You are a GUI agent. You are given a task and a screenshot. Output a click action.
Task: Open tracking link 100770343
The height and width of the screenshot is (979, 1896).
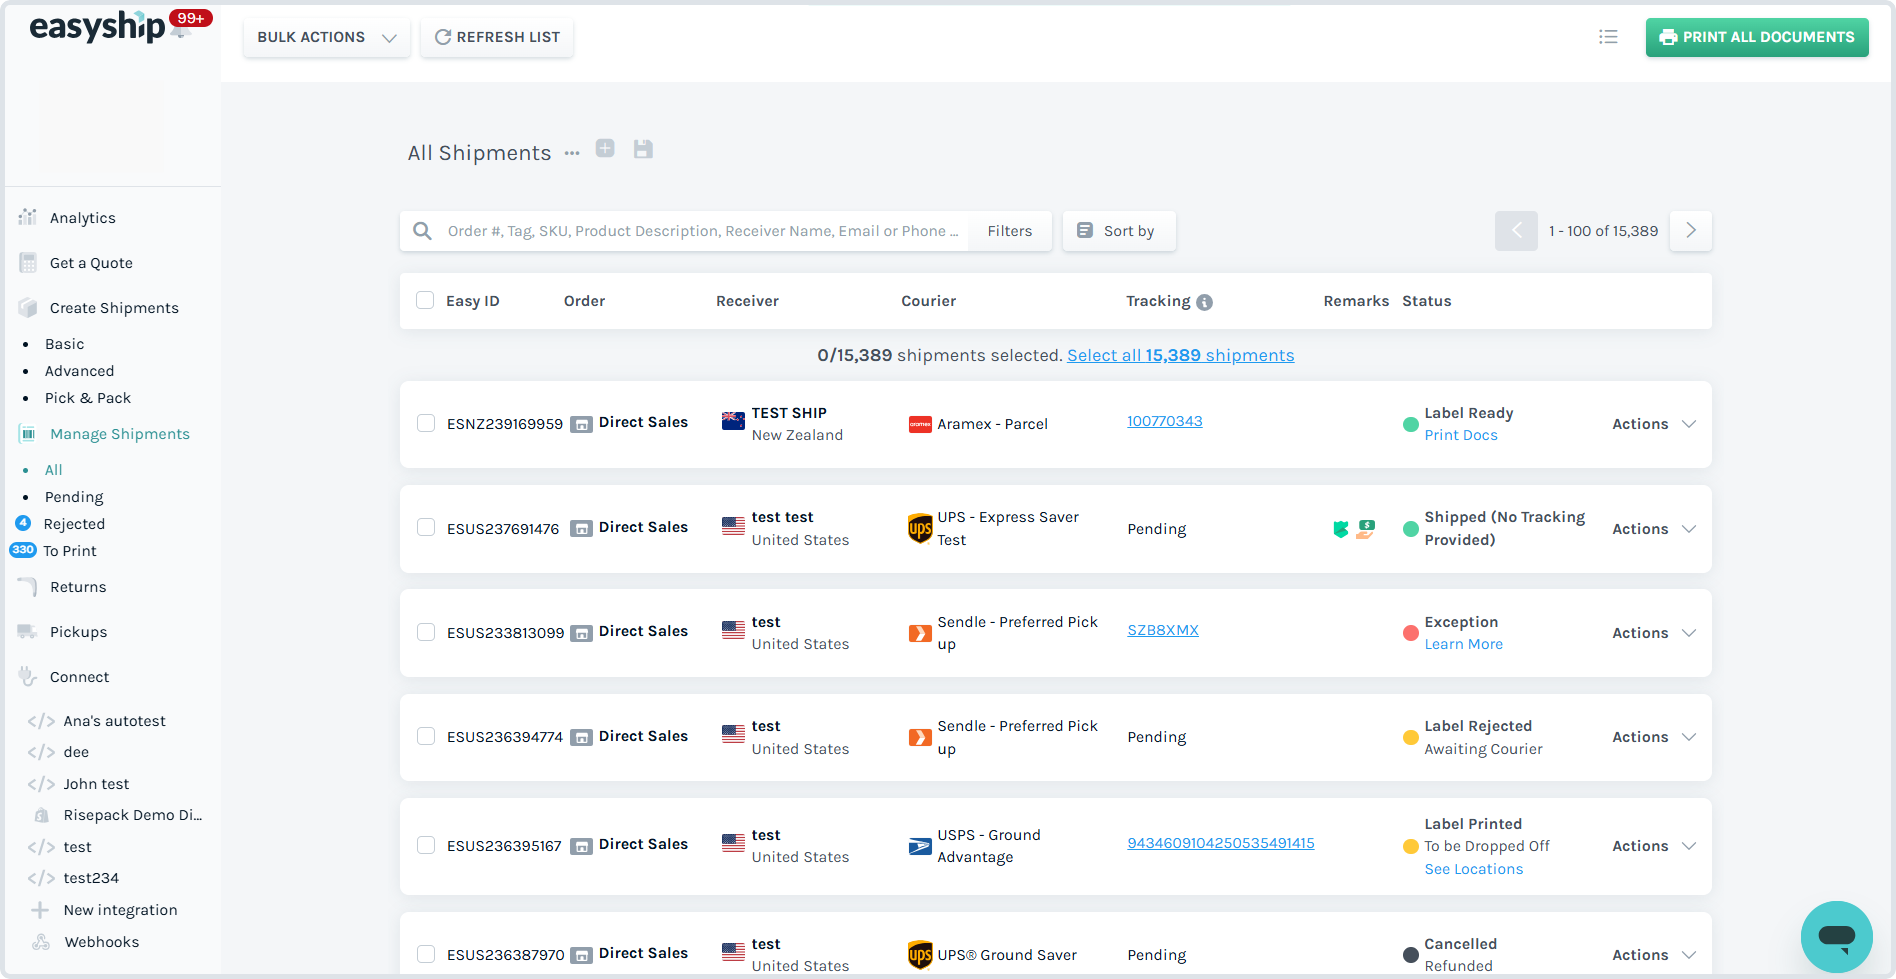pos(1165,421)
